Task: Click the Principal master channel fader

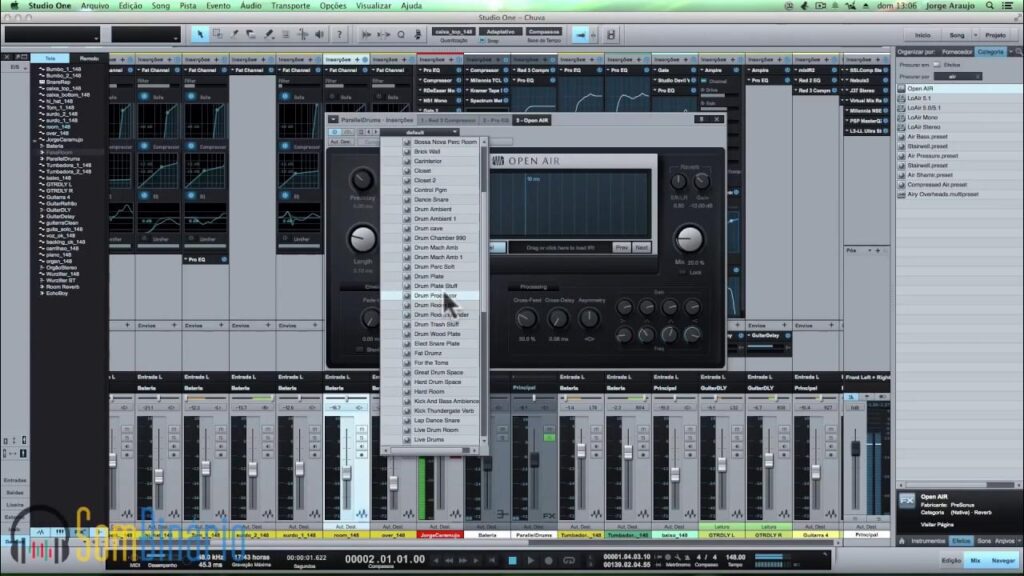Action: (855, 449)
